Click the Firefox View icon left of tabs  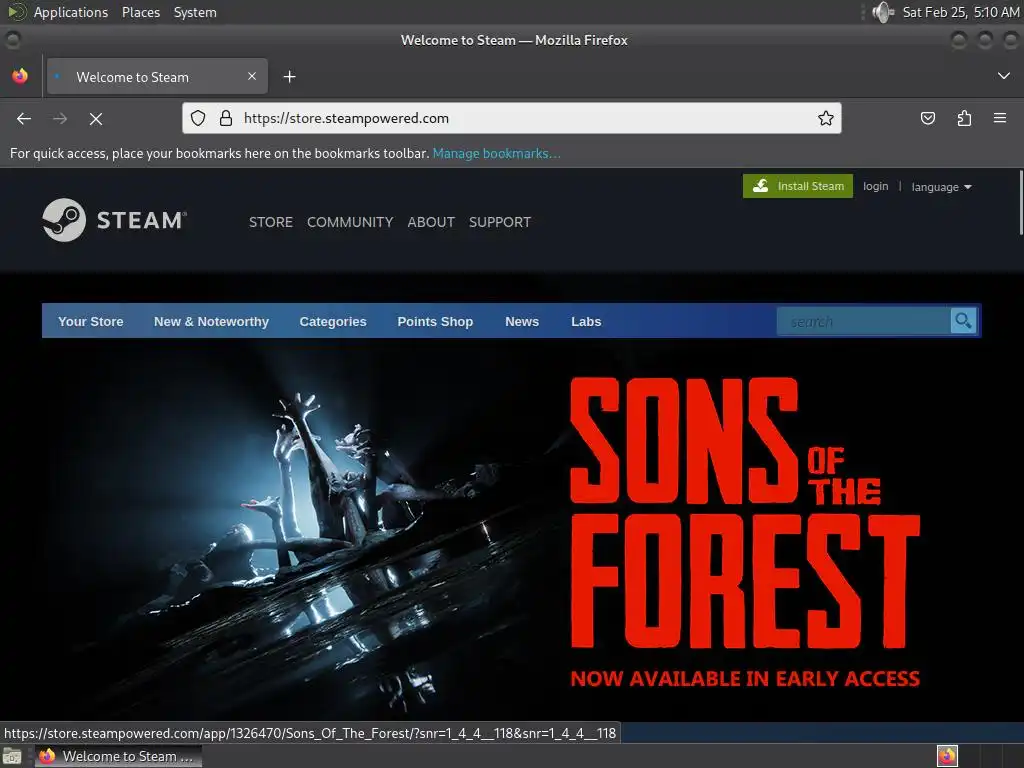tap(20, 76)
